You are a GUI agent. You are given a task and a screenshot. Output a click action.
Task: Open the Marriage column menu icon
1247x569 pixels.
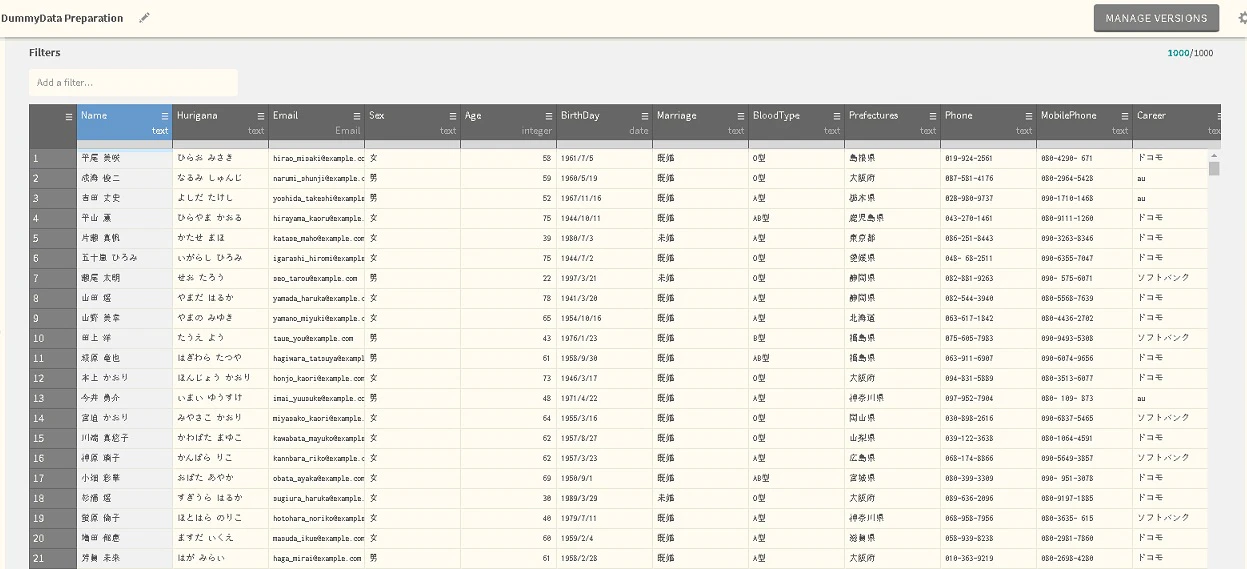(x=741, y=116)
